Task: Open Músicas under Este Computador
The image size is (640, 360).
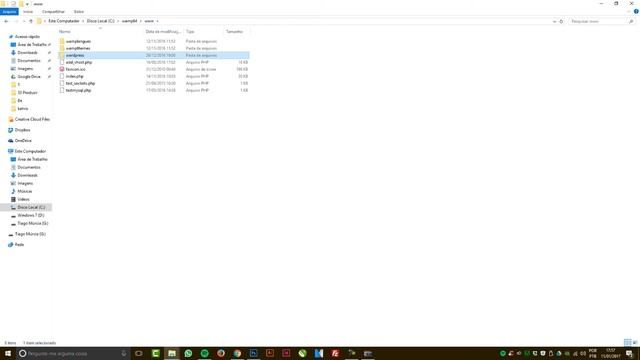Action: point(24,191)
